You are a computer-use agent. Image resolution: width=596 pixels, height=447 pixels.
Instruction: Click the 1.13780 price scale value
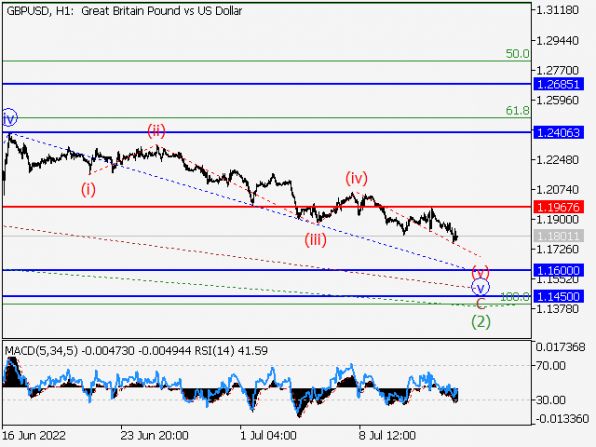click(x=557, y=308)
